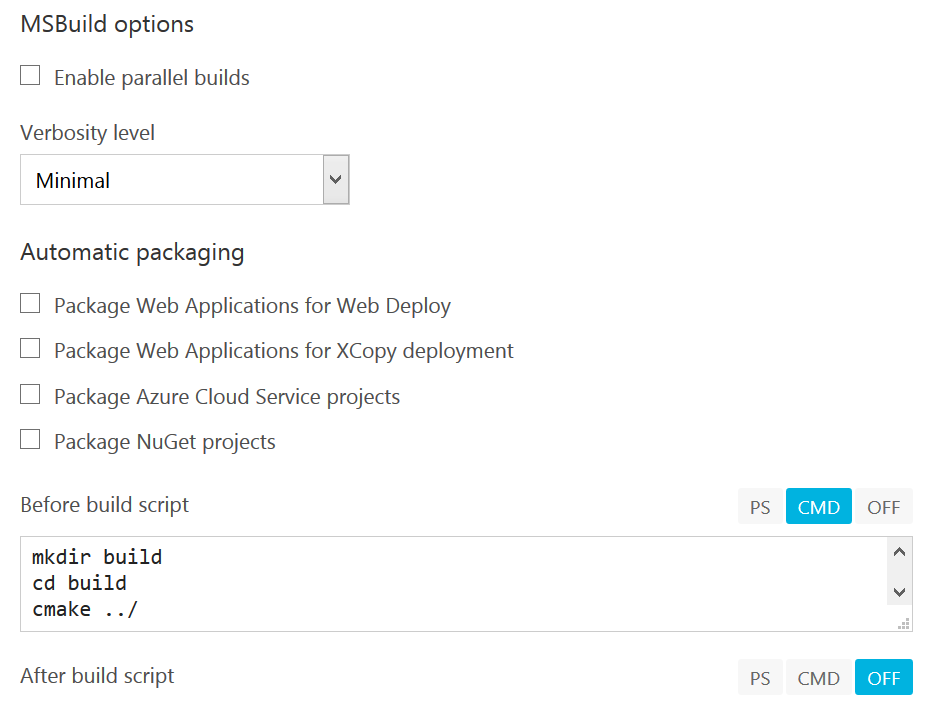Click the 'cmake ../' line in script
932x718 pixels.
[85, 608]
